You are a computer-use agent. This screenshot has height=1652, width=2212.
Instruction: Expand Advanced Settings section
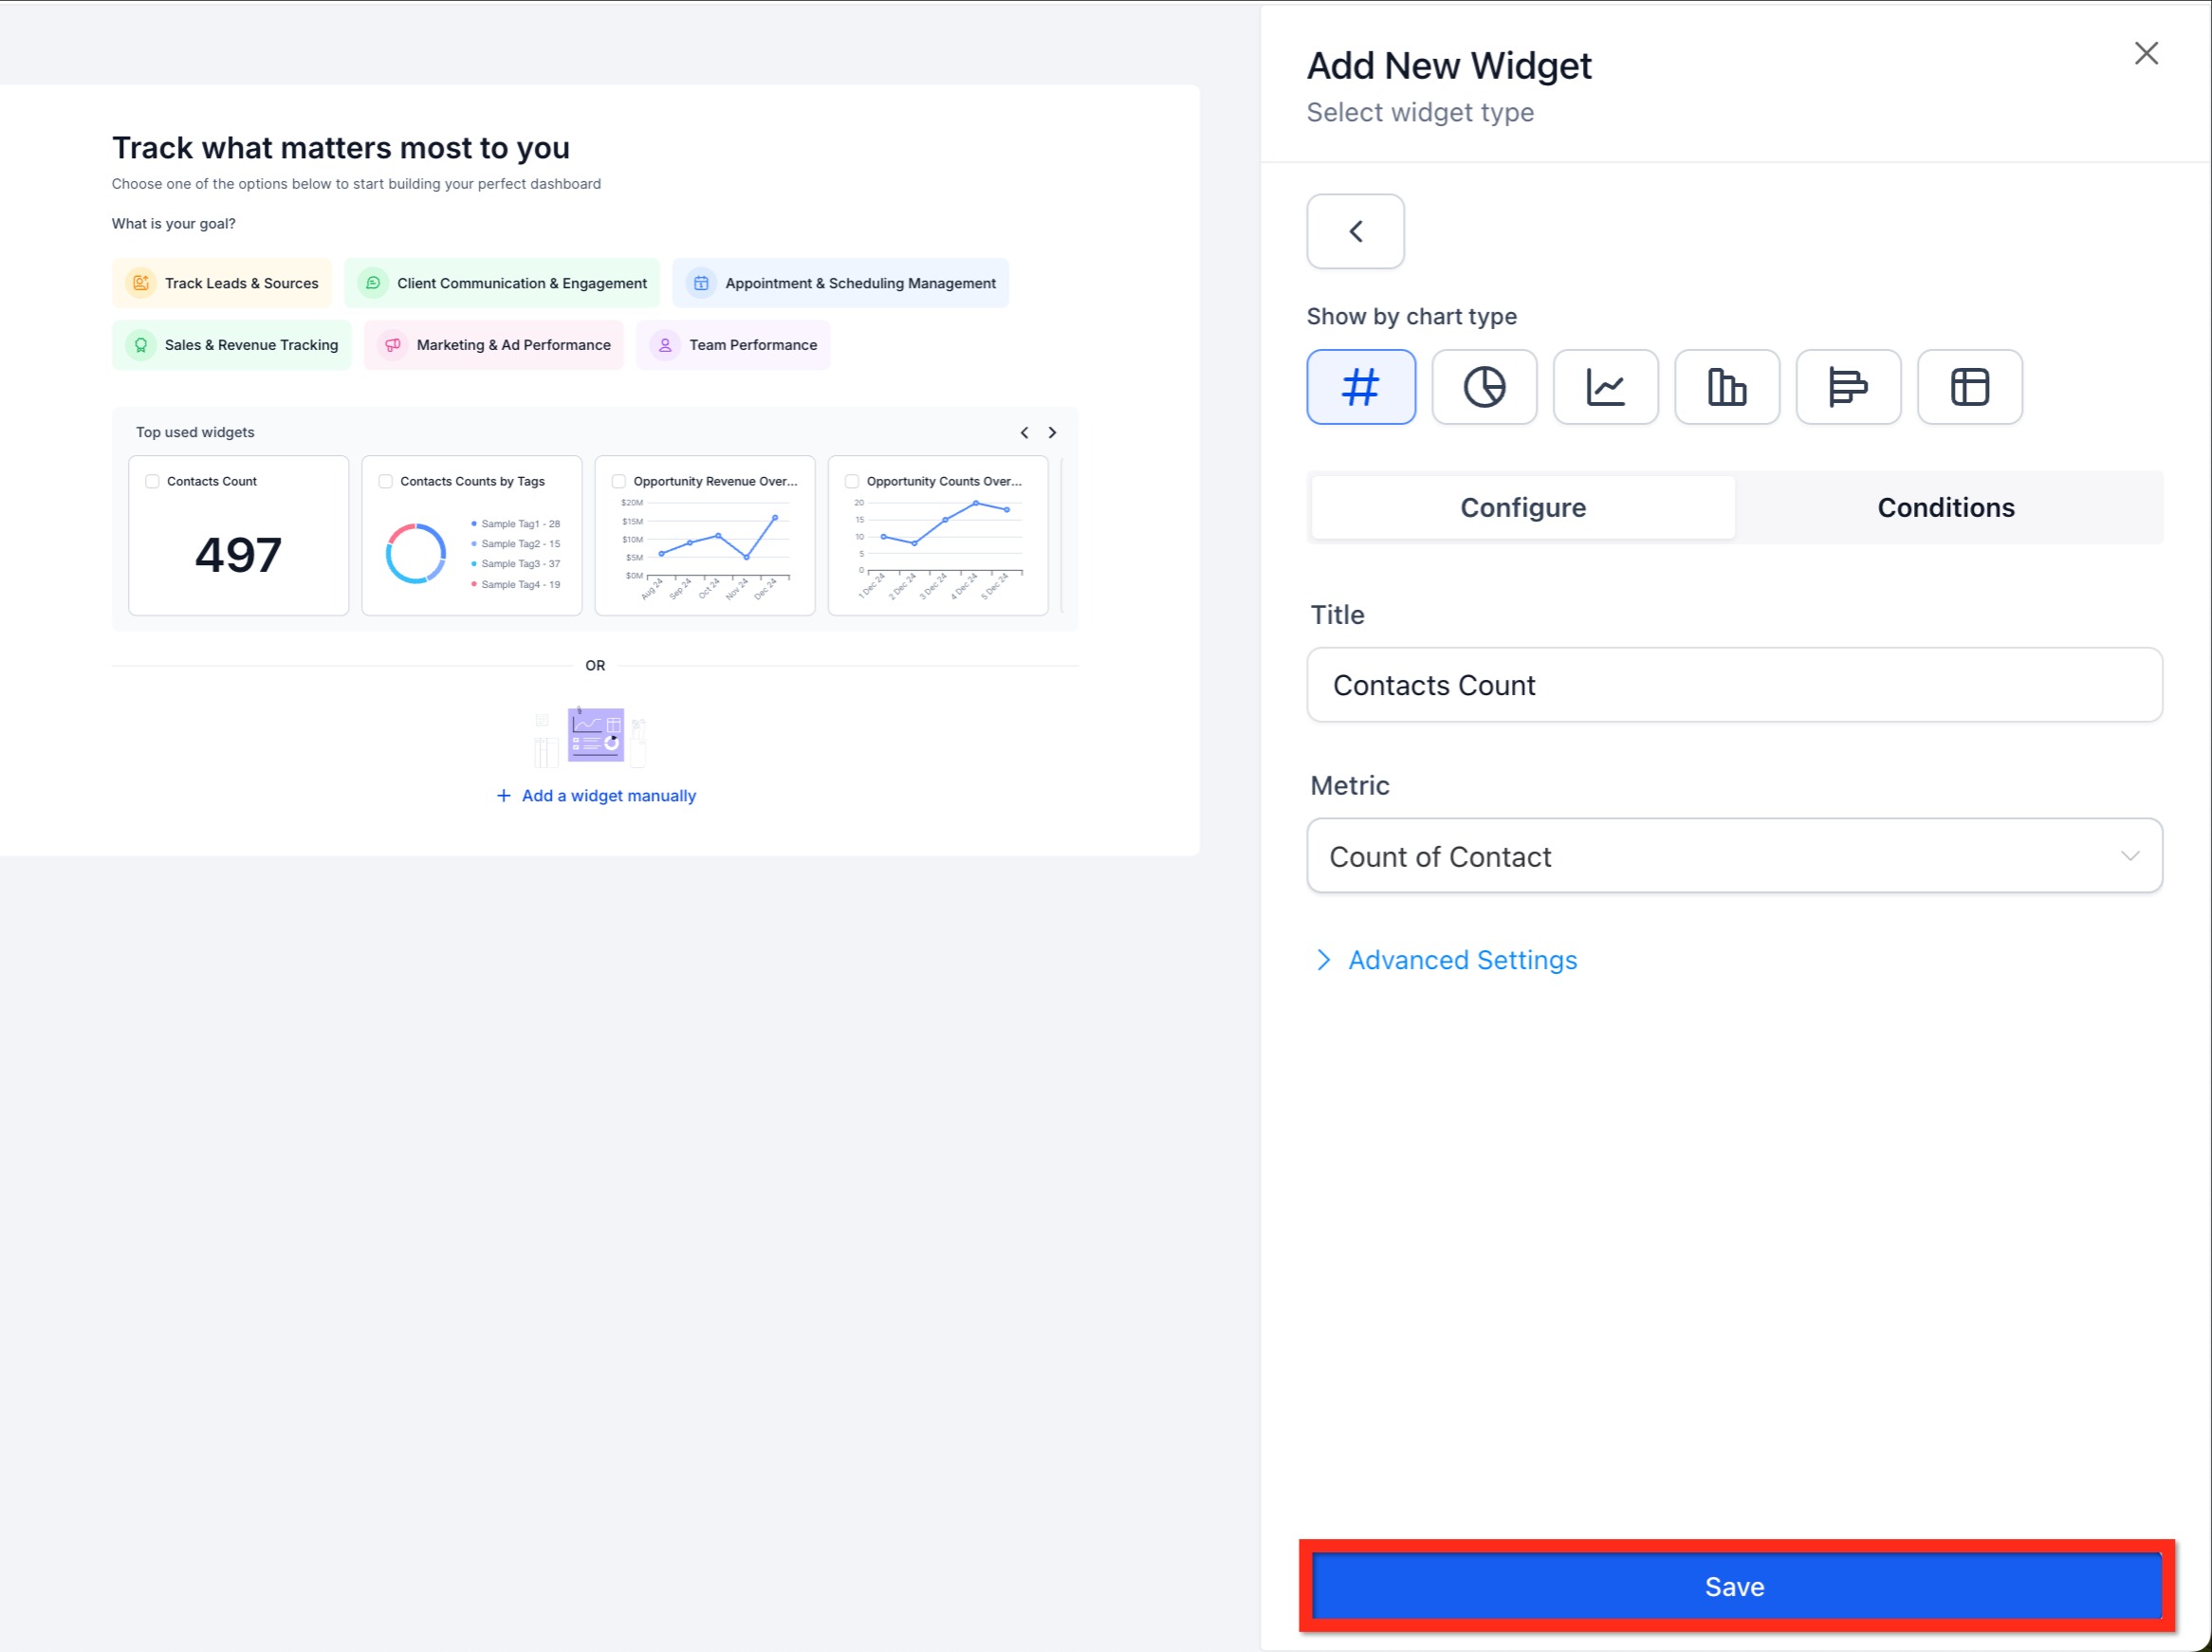pyautogui.click(x=1461, y=960)
